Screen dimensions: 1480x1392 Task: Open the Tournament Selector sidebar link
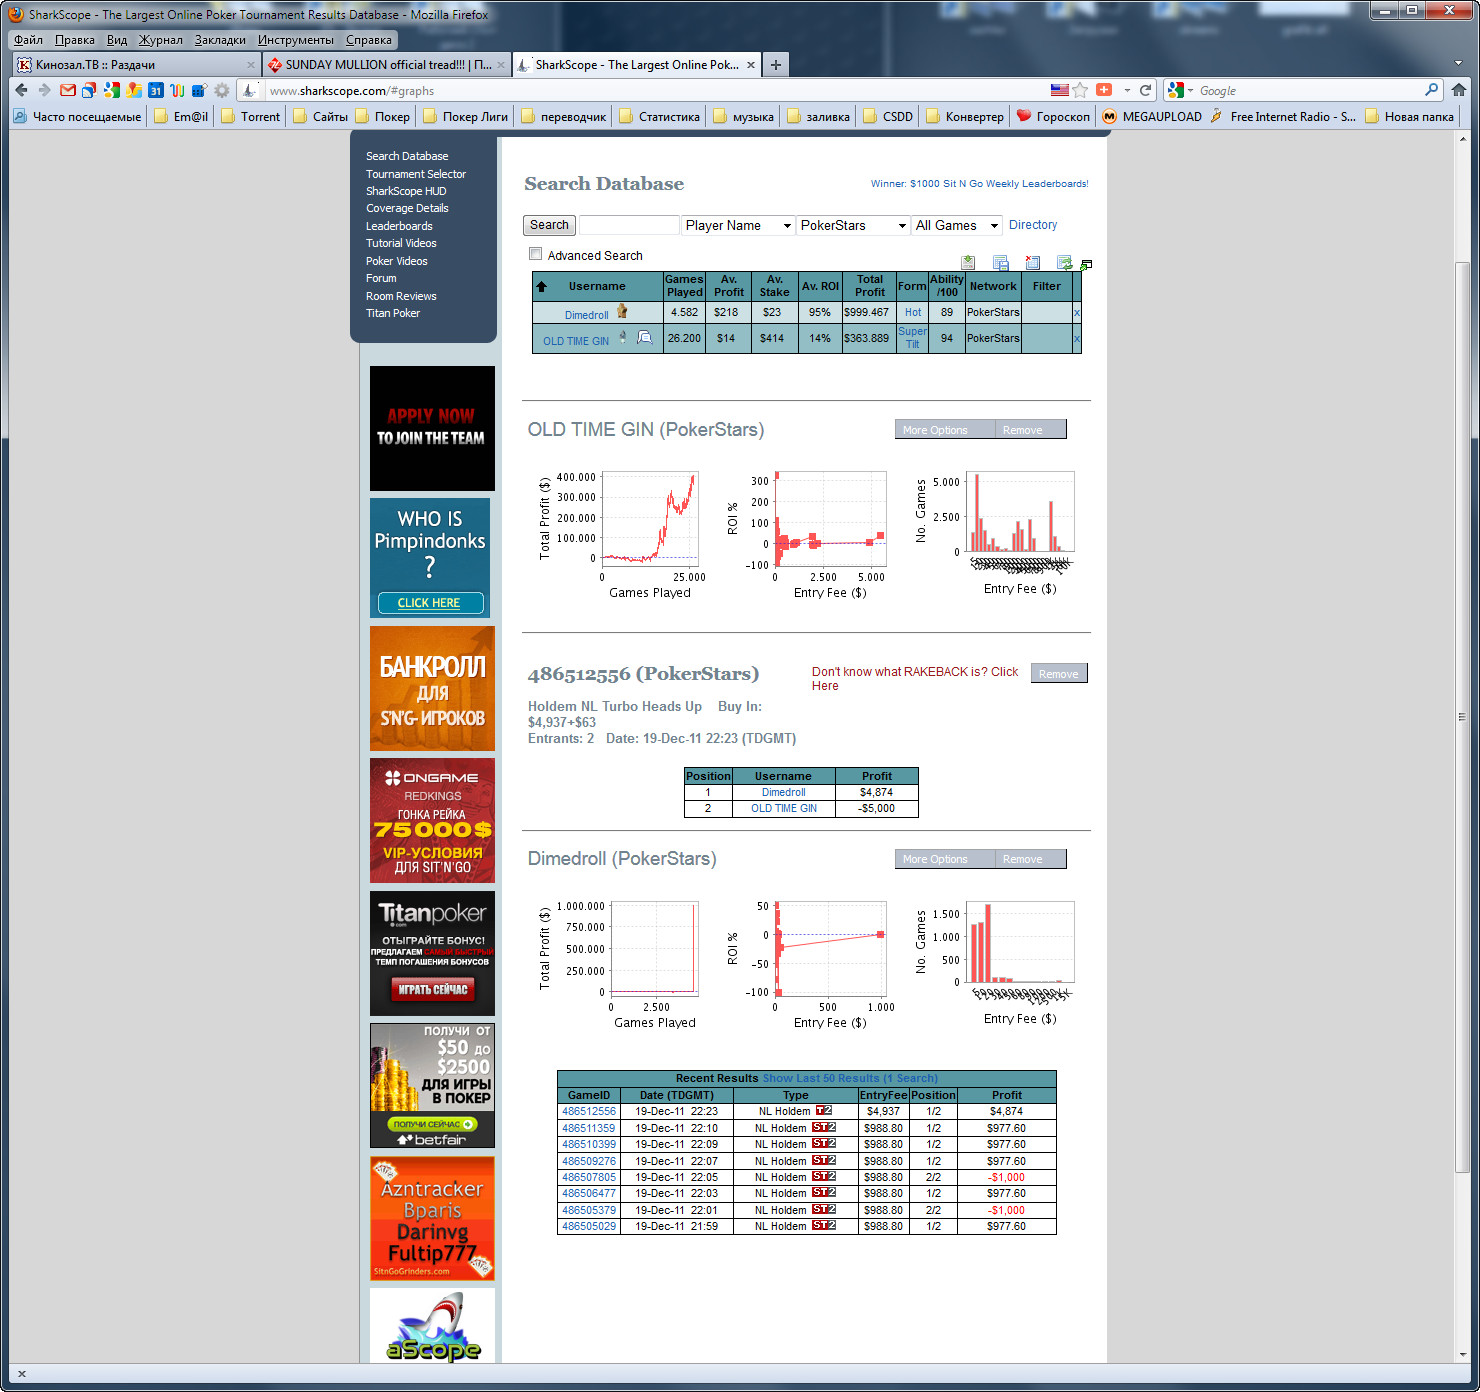416,174
